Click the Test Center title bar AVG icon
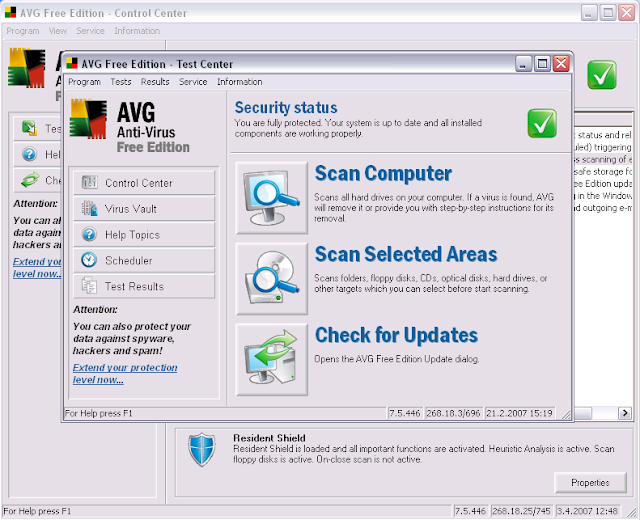Image resolution: width=640 pixels, height=520 pixels. point(72,63)
